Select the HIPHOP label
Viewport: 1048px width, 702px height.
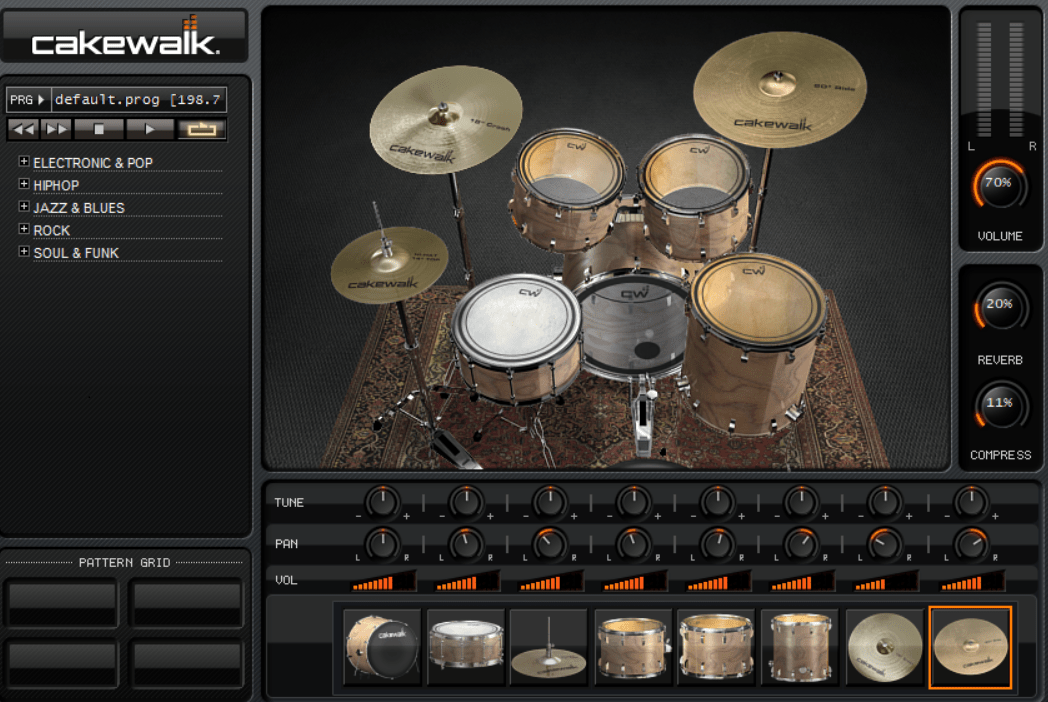[x=56, y=186]
